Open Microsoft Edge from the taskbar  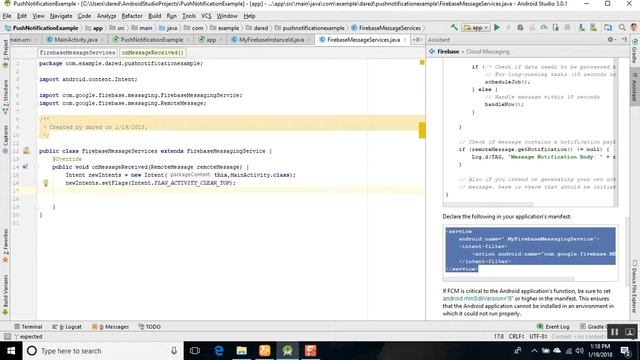pyautogui.click(x=219, y=351)
